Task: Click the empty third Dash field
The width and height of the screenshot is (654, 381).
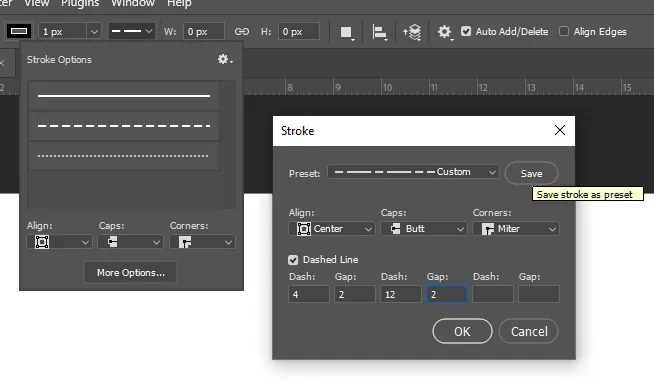Action: point(493,294)
